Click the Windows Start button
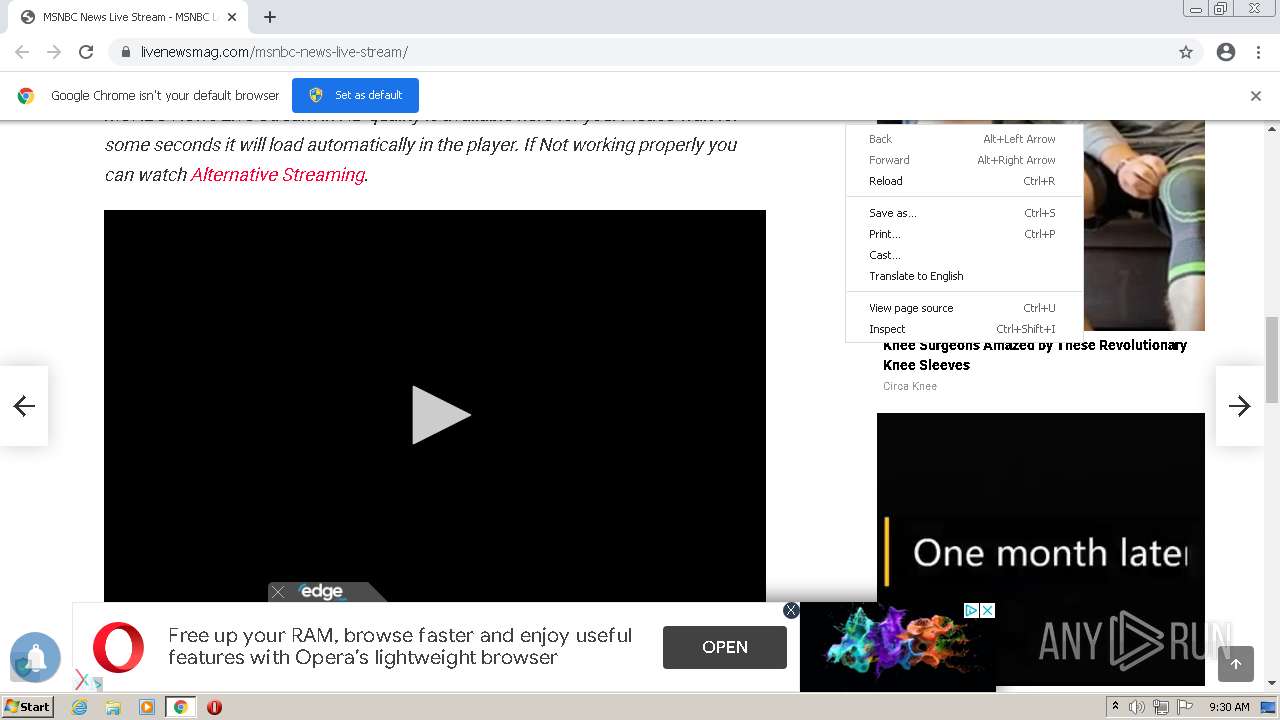 (x=28, y=706)
